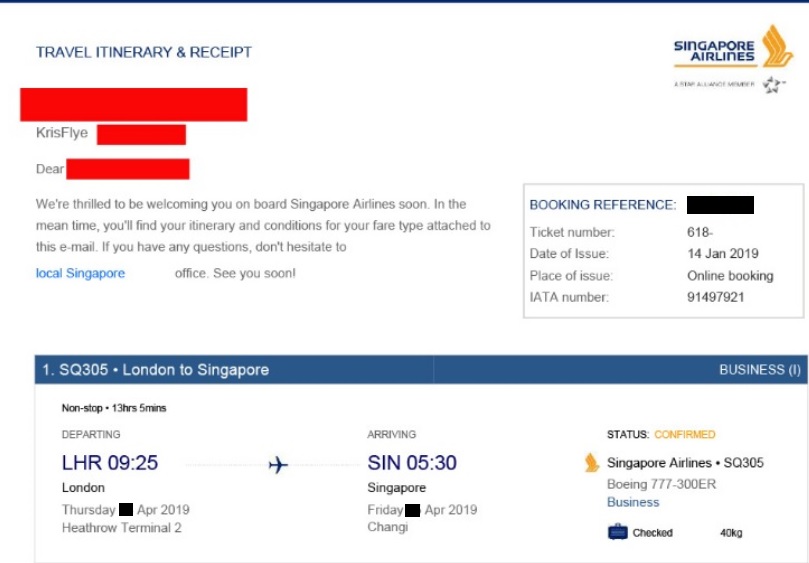Screen dimensions: 809x563
Task: Click the BOOKING REFERENCE label
Action: [603, 205]
